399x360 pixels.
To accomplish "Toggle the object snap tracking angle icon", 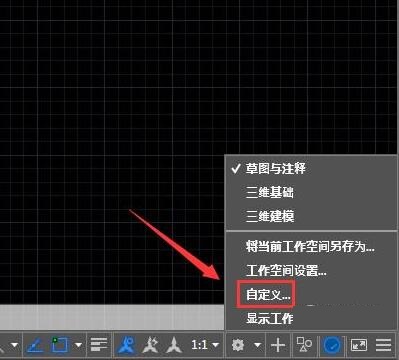I will 35,345.
